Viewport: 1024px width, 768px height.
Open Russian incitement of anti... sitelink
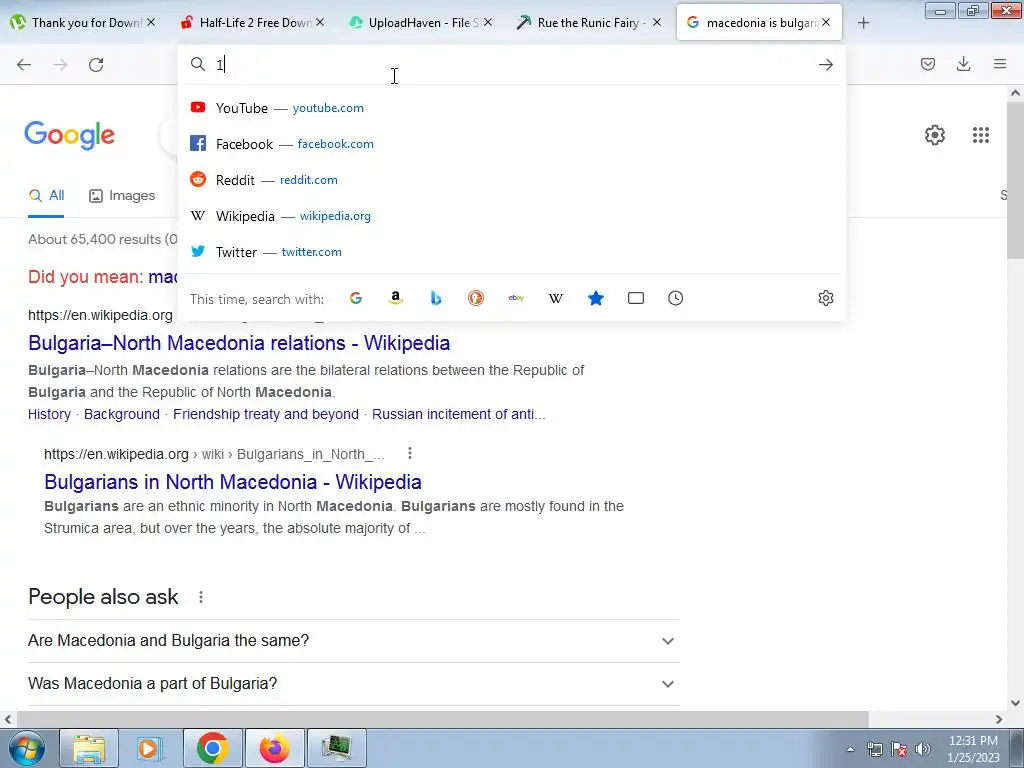point(458,414)
